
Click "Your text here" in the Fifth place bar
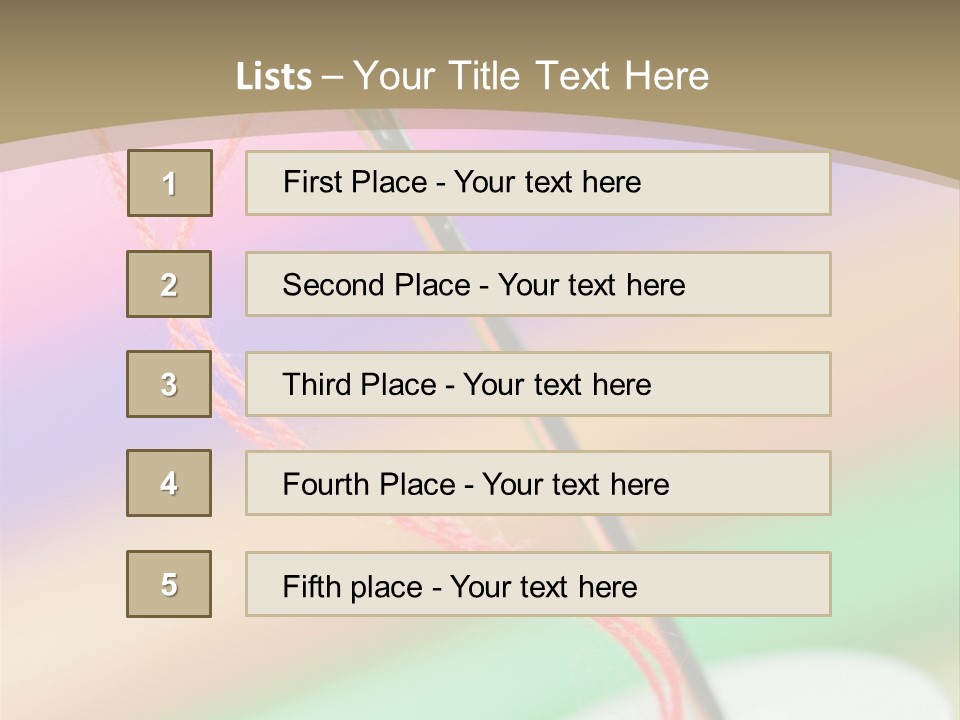tap(543, 586)
